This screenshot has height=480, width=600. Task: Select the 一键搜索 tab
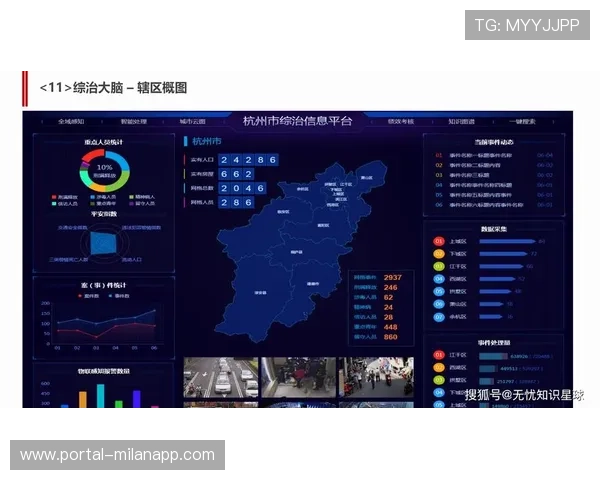tap(522, 122)
